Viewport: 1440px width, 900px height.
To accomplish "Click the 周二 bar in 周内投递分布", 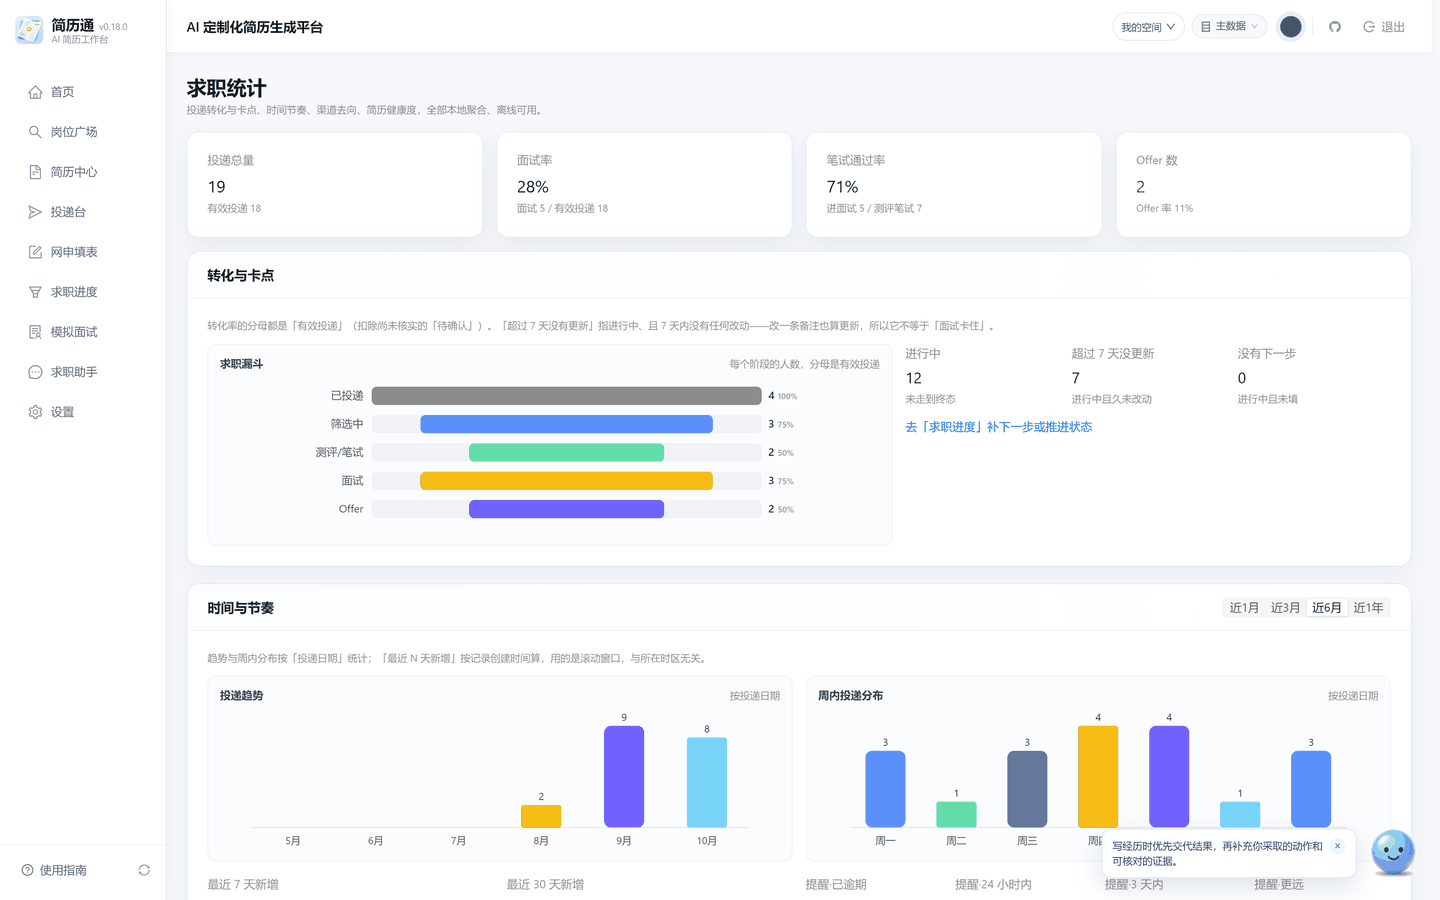I will pos(956,814).
